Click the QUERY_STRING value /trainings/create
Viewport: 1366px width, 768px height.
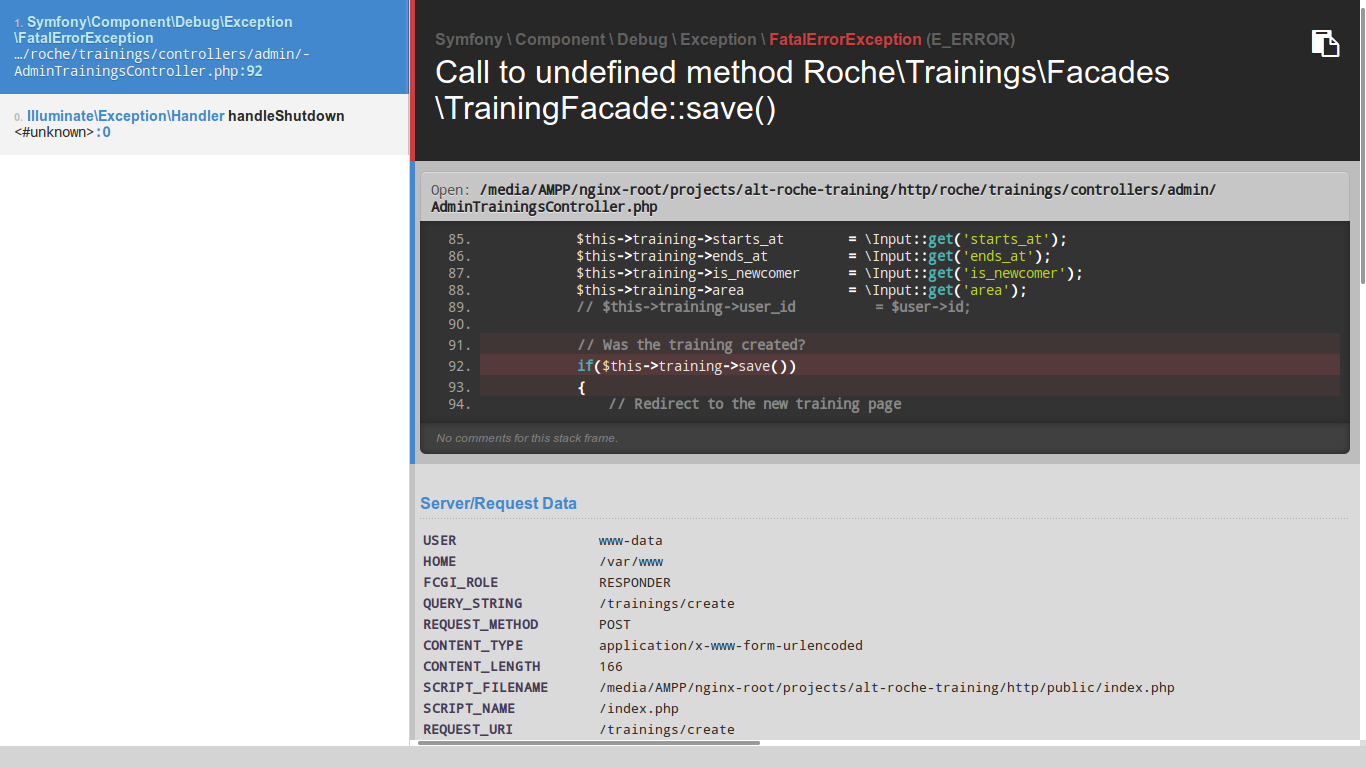pyautogui.click(x=666, y=603)
